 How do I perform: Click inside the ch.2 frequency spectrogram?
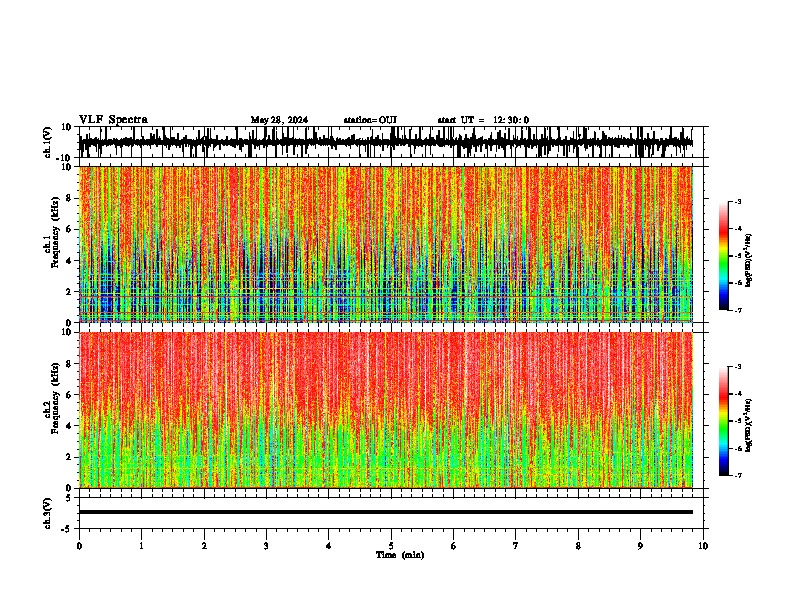pyautogui.click(x=386, y=410)
